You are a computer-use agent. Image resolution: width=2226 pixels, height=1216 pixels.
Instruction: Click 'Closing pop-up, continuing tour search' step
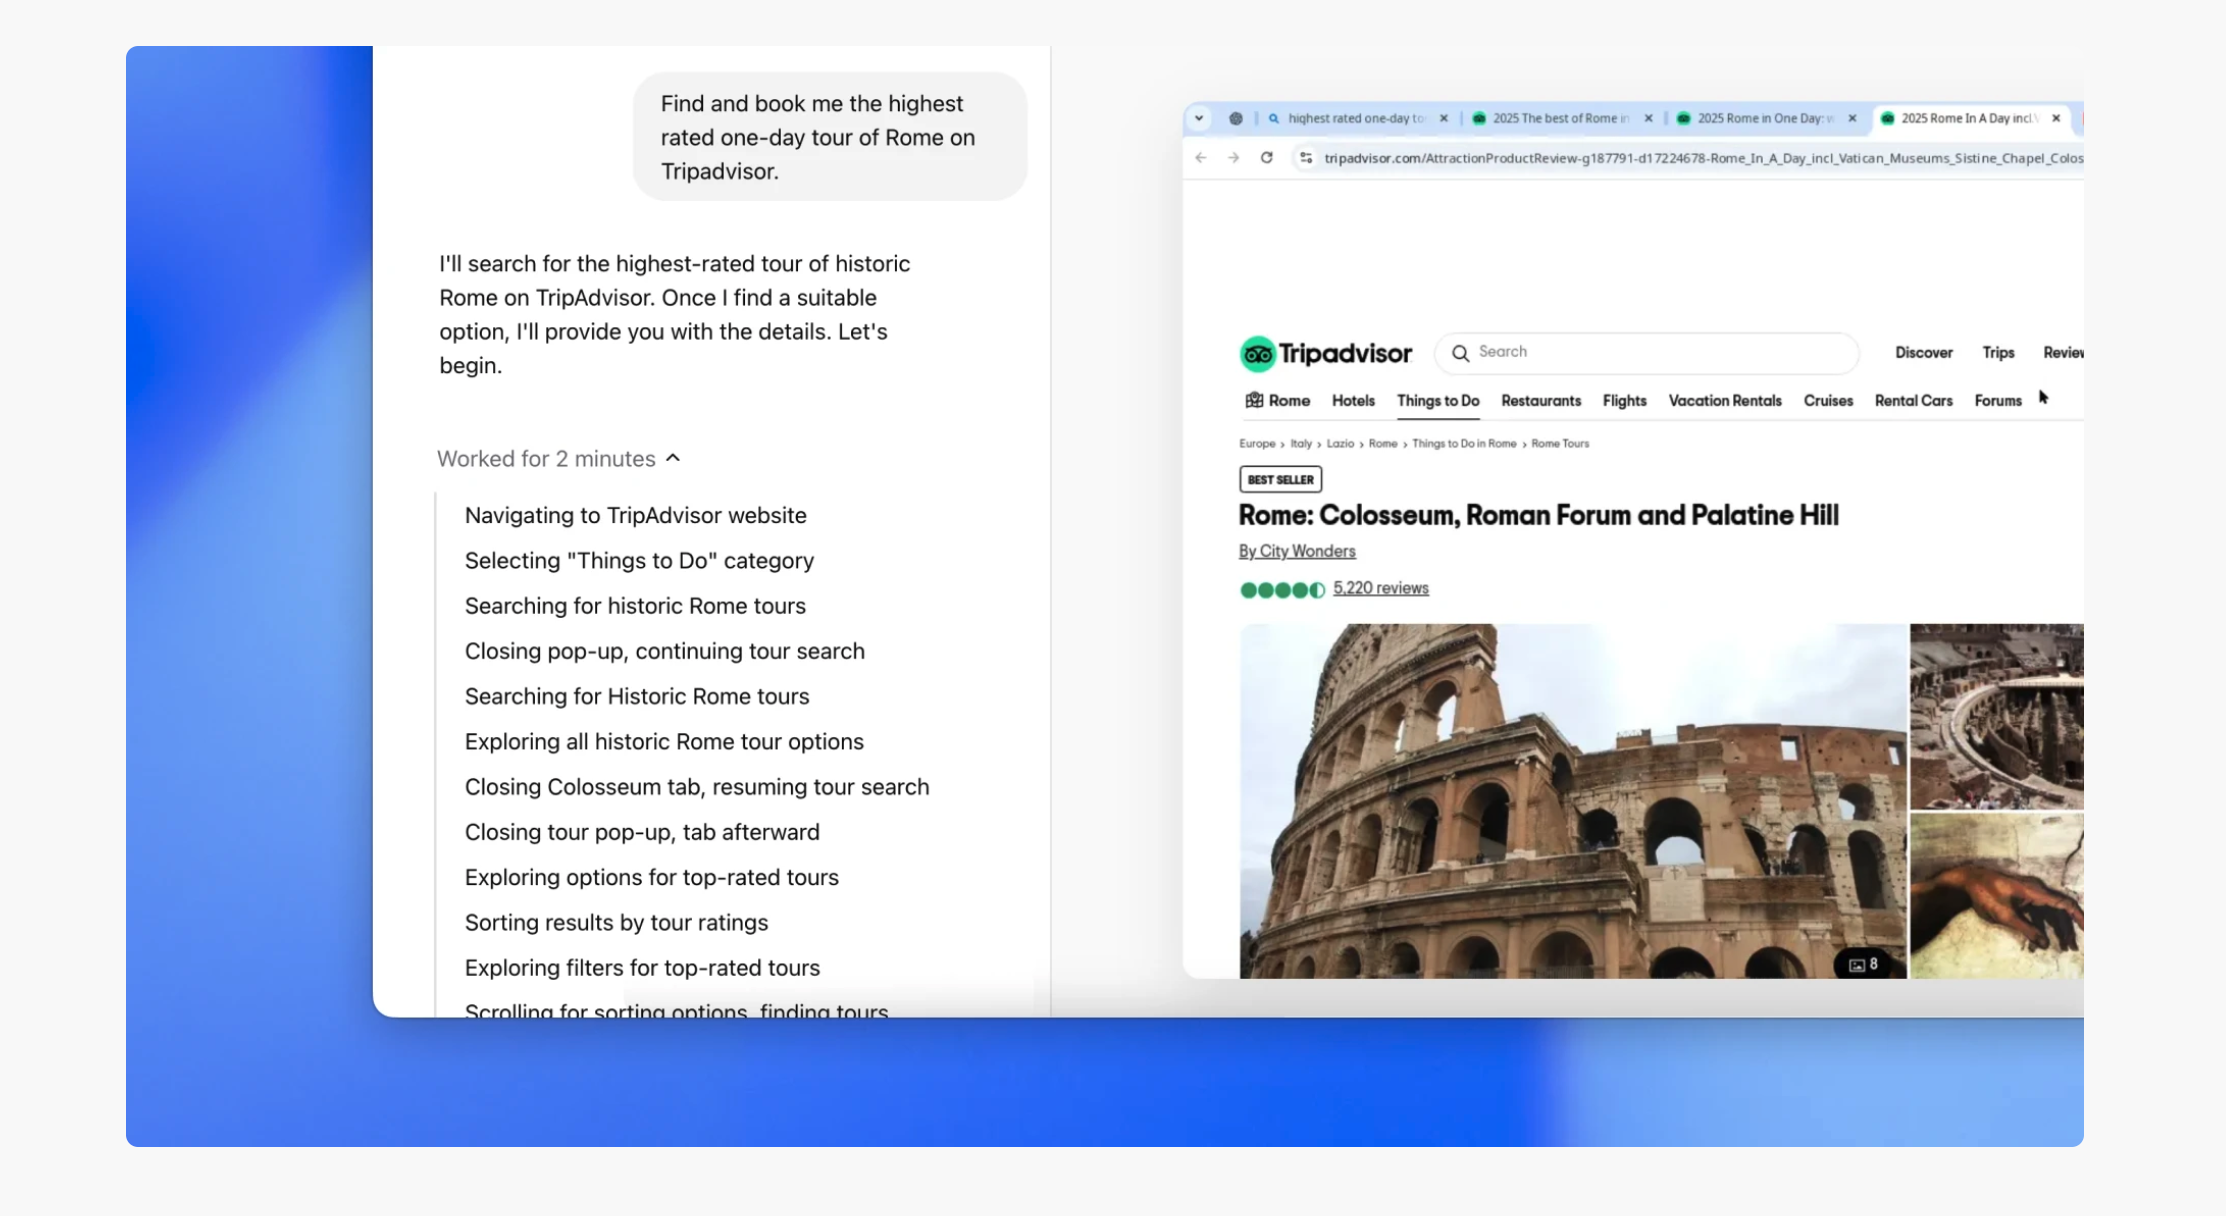[x=664, y=650]
